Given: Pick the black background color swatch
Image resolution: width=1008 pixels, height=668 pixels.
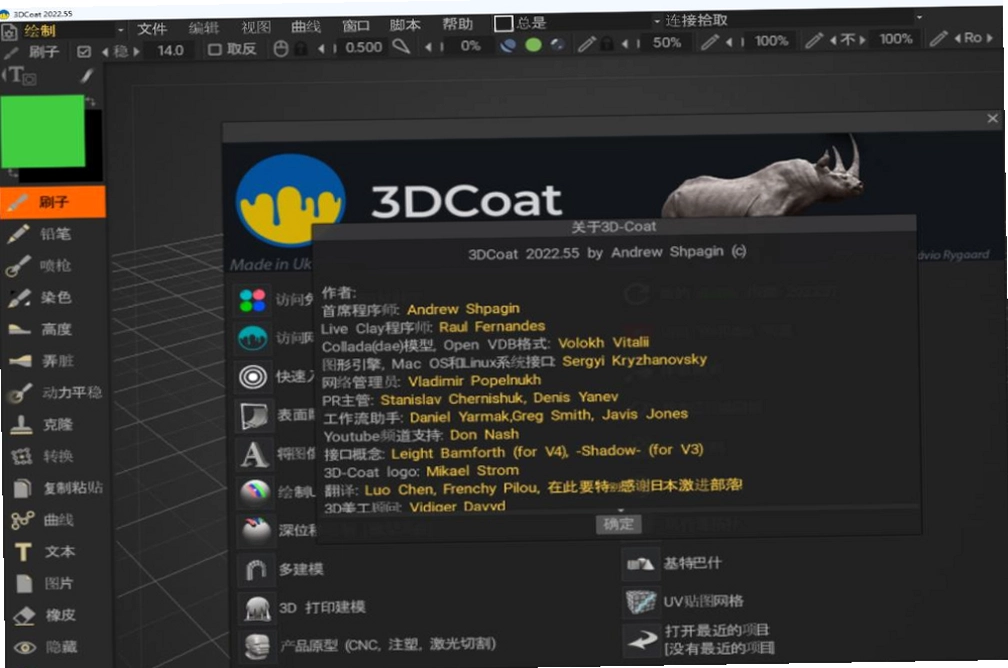Looking at the screenshot, I should [x=94, y=145].
